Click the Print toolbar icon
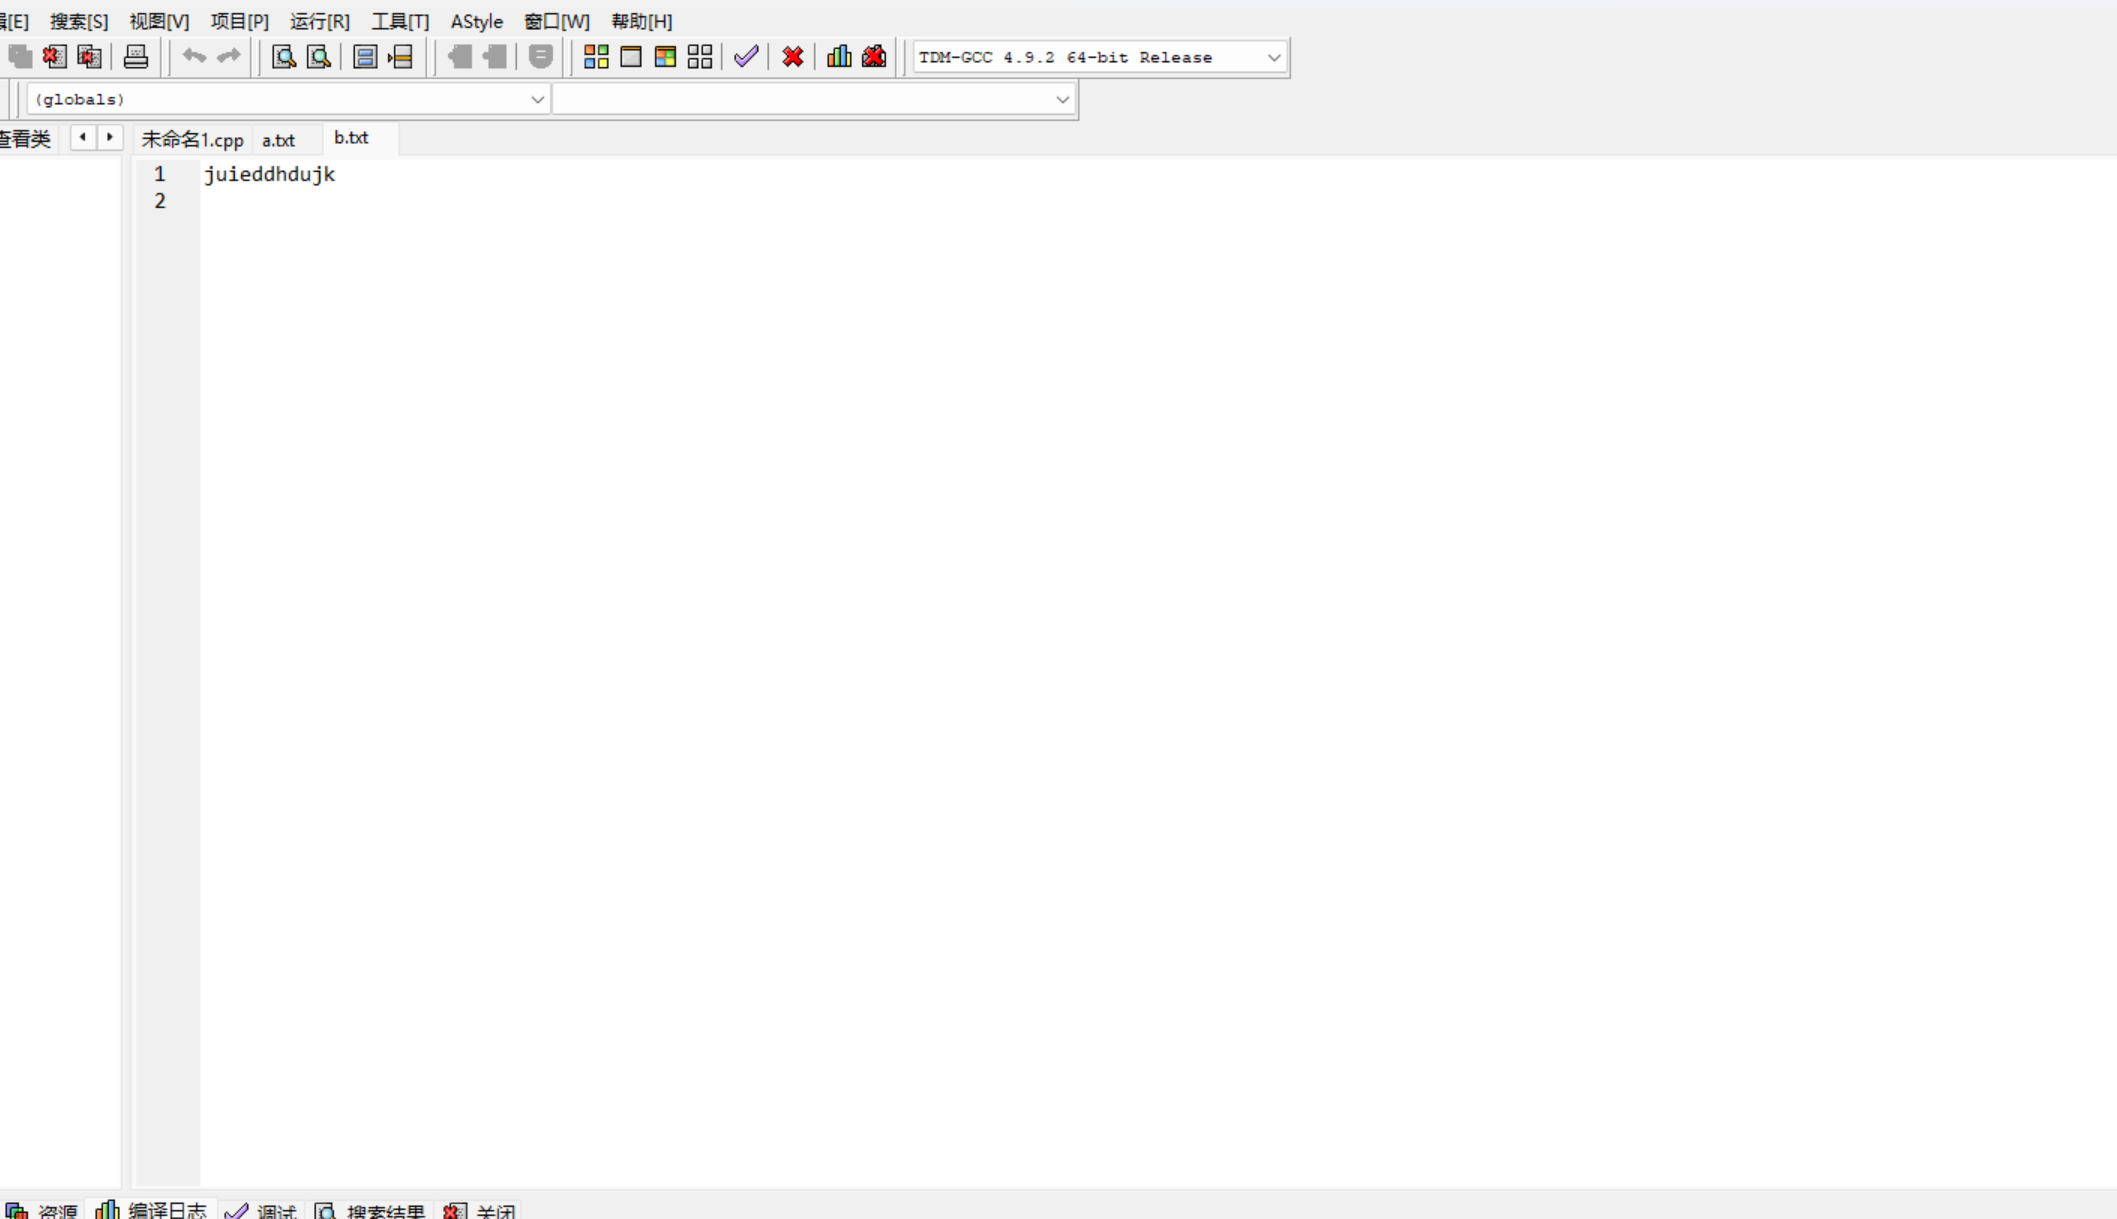The height and width of the screenshot is (1219, 2117). [136, 57]
